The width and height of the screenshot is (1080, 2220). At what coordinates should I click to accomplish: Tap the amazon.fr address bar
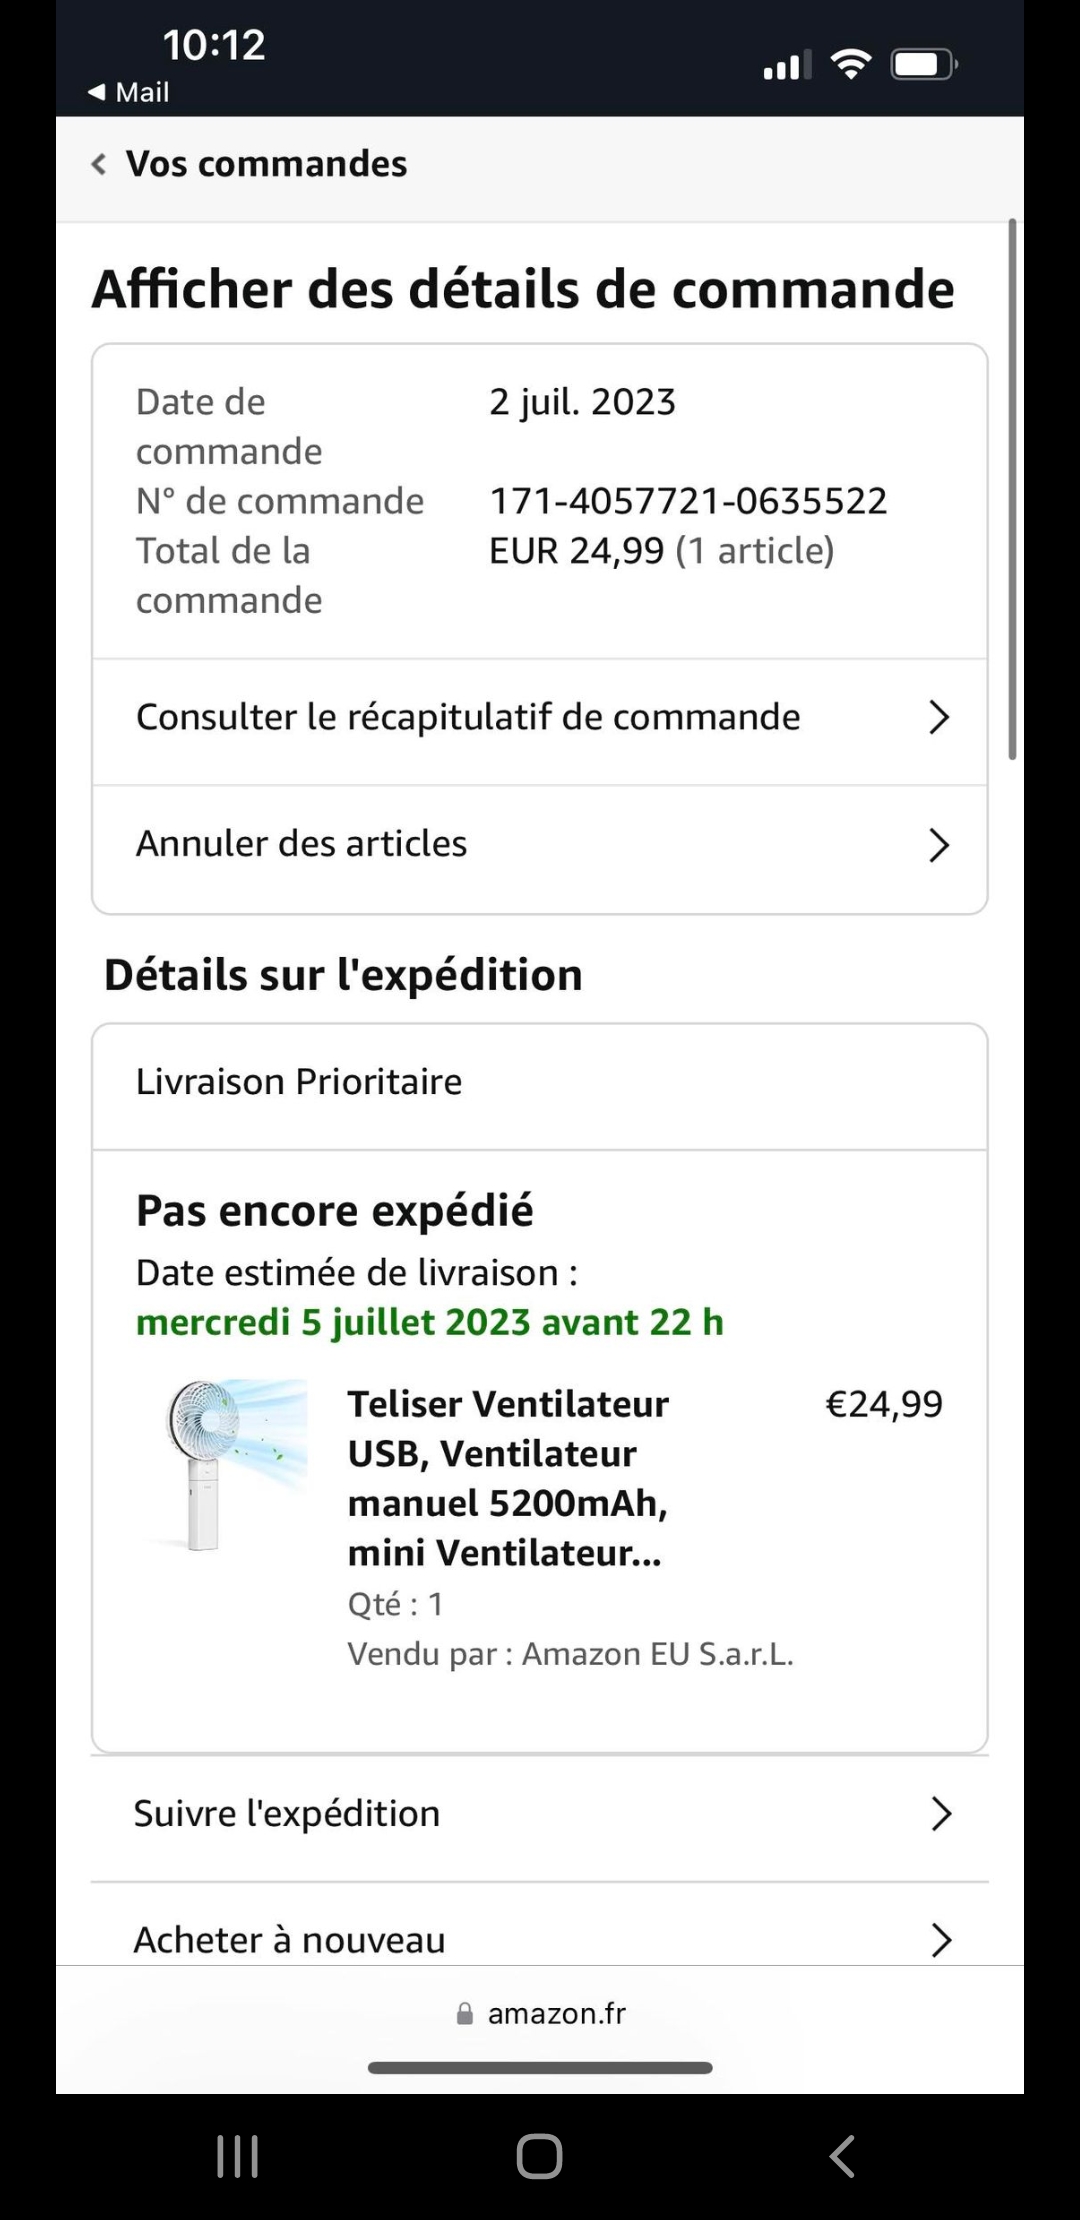pyautogui.click(x=556, y=2013)
